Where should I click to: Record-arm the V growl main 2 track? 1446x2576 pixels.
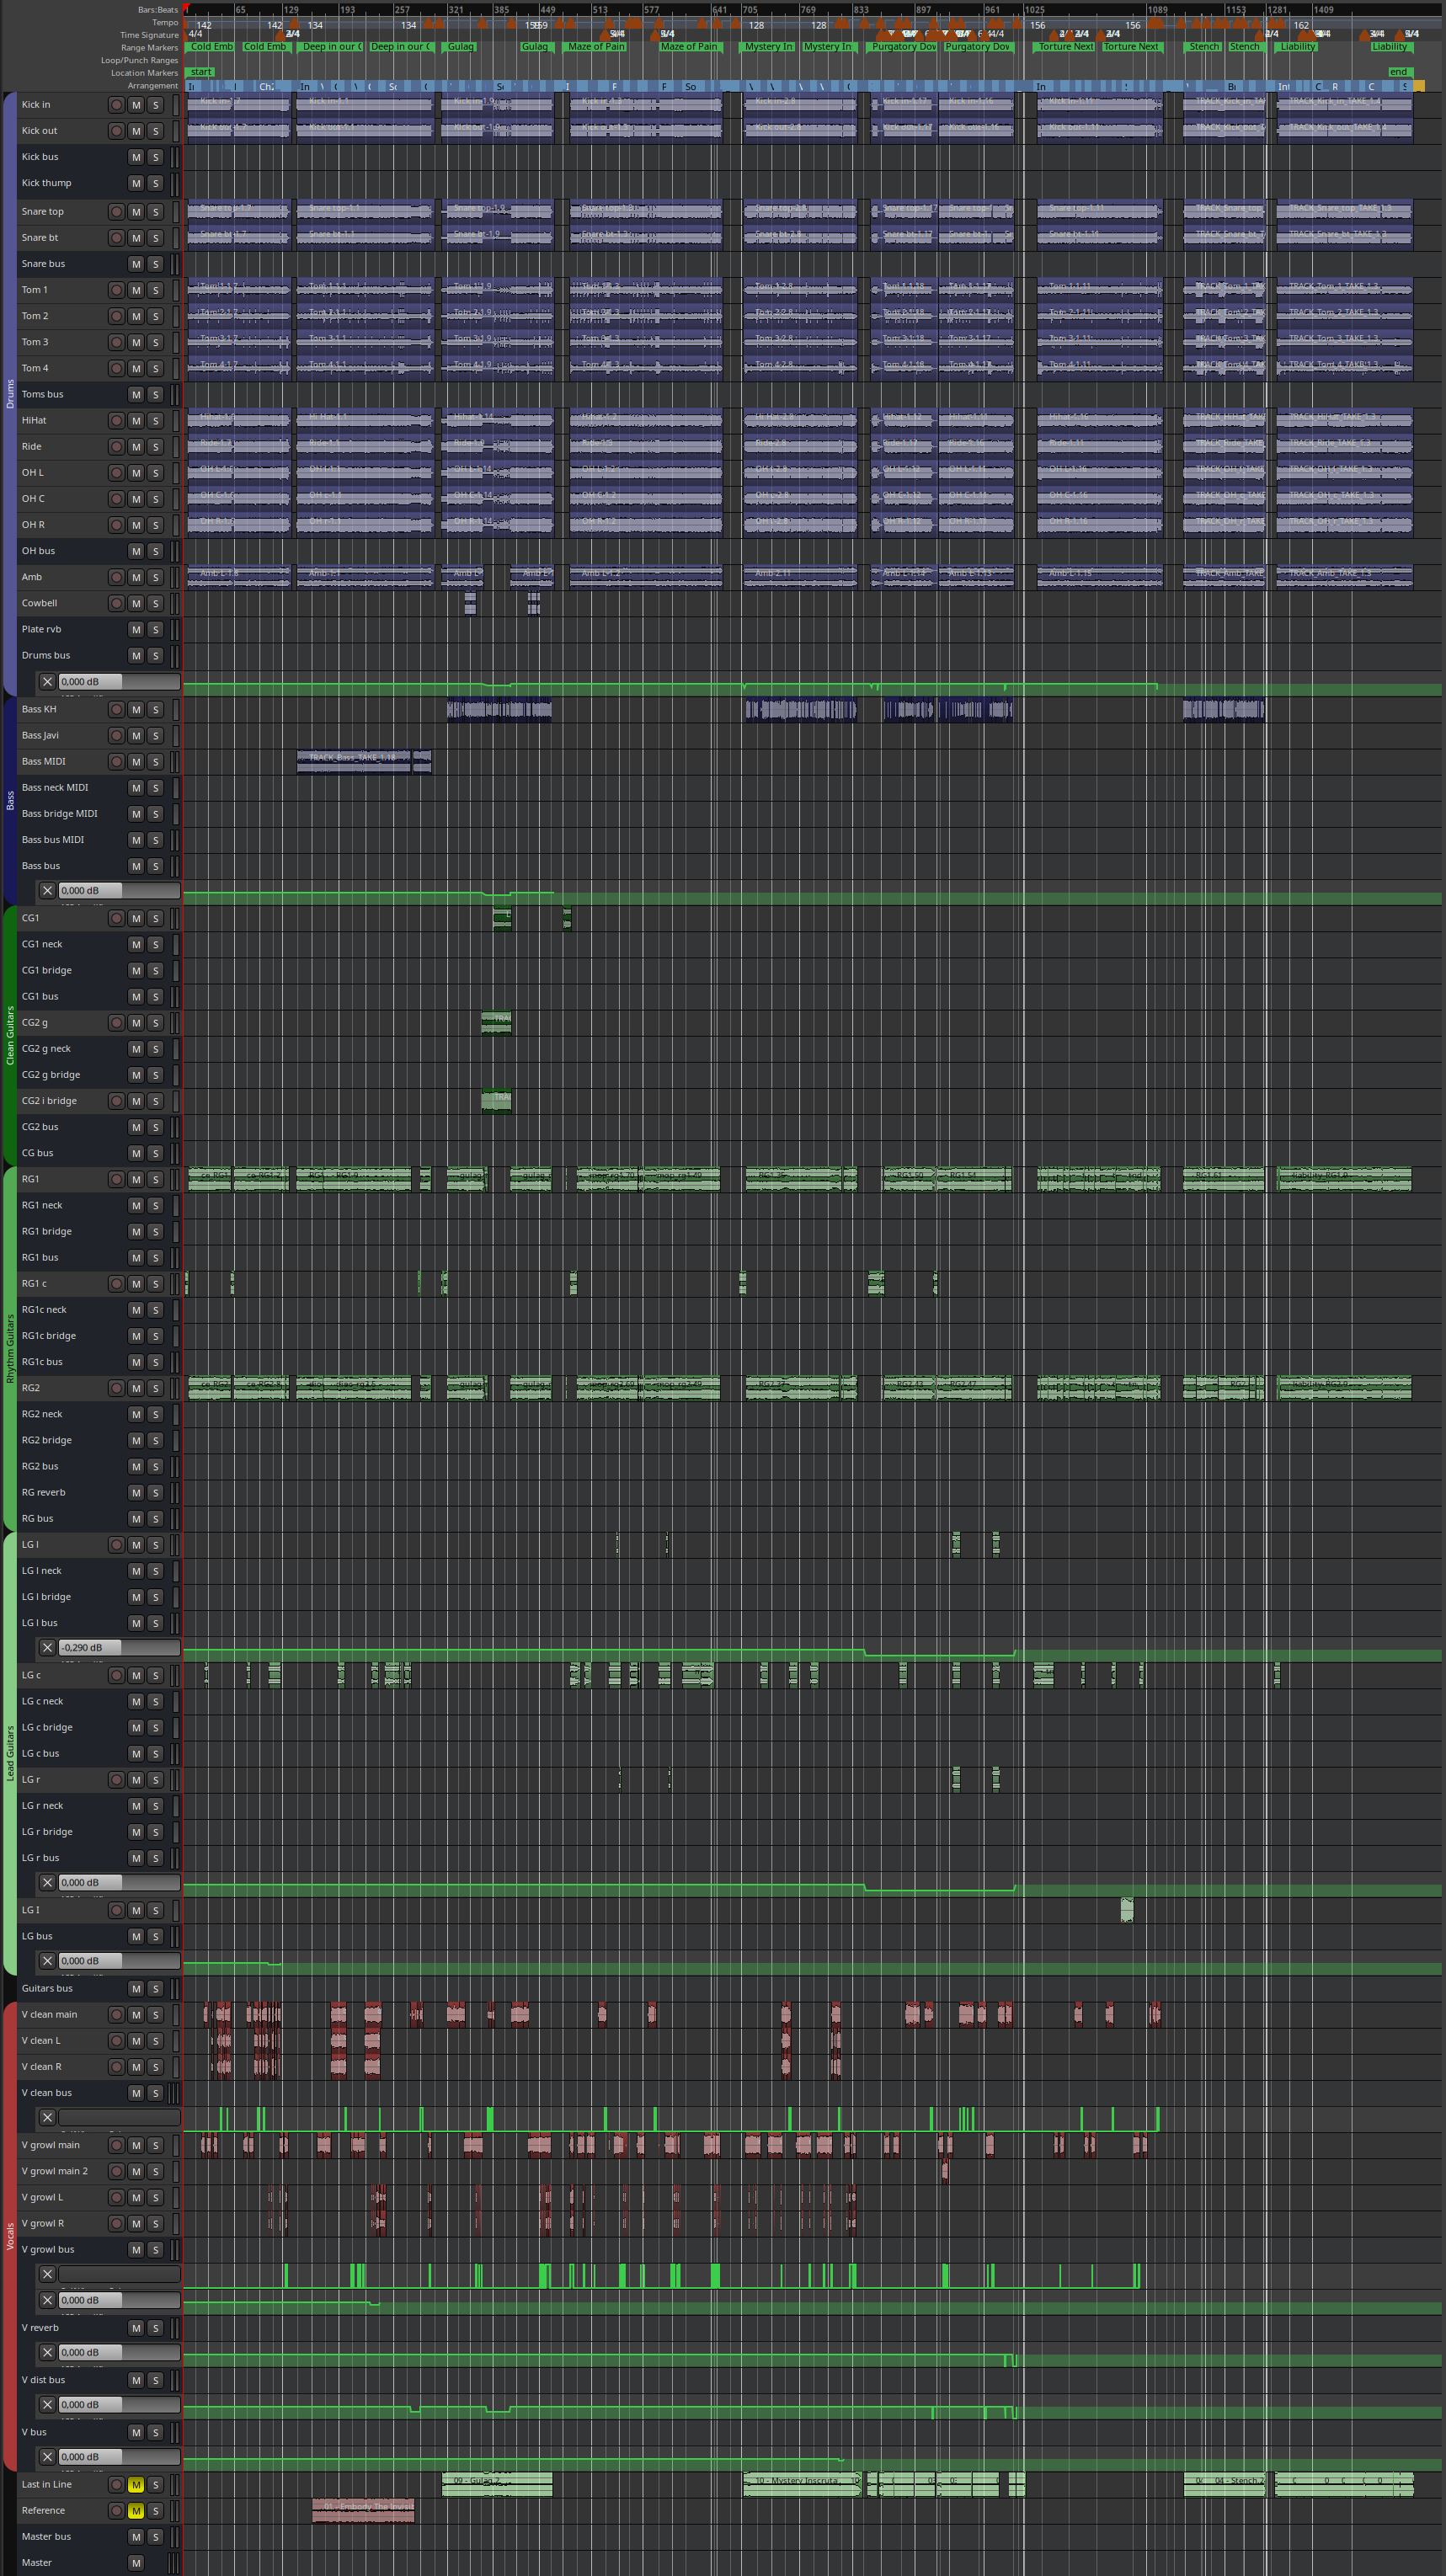116,2171
